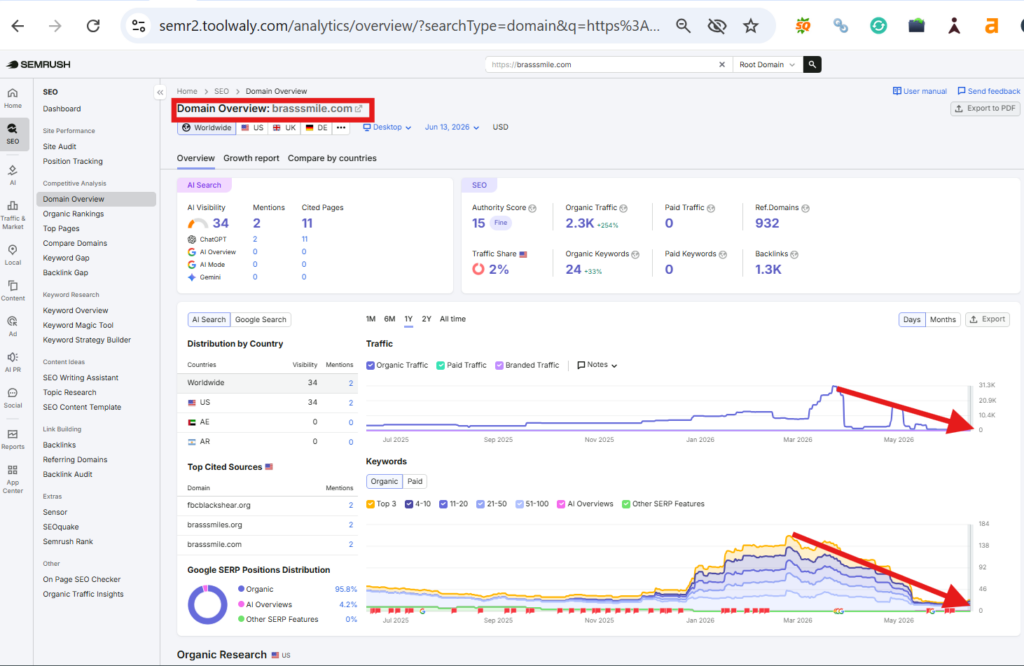Open the Content section icon
The width and height of the screenshot is (1024, 666).
12,291
